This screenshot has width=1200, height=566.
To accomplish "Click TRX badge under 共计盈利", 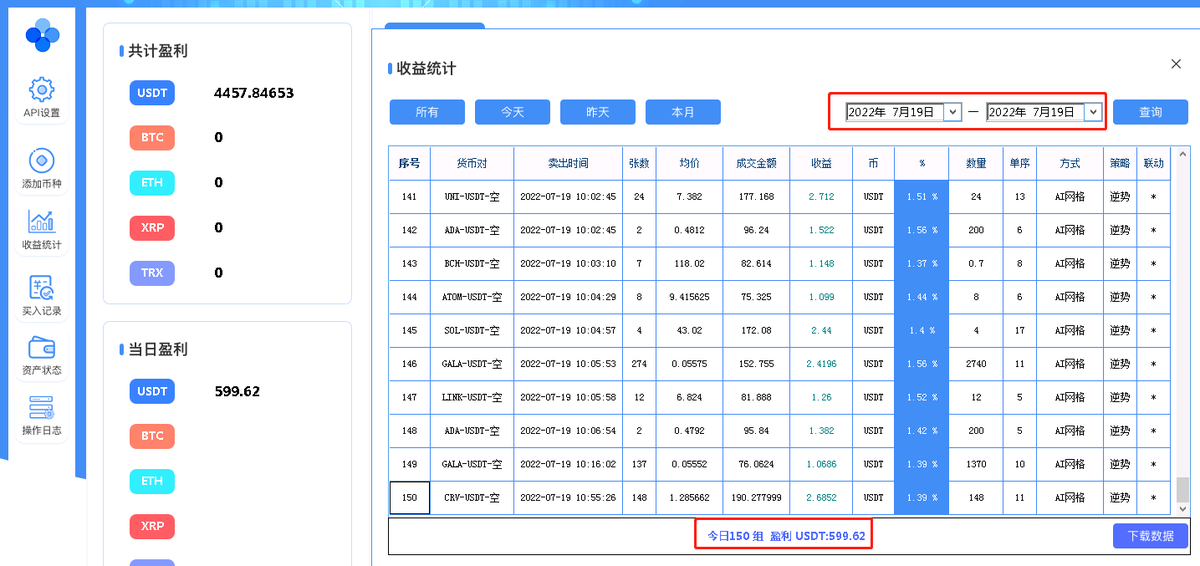I will pos(152,273).
